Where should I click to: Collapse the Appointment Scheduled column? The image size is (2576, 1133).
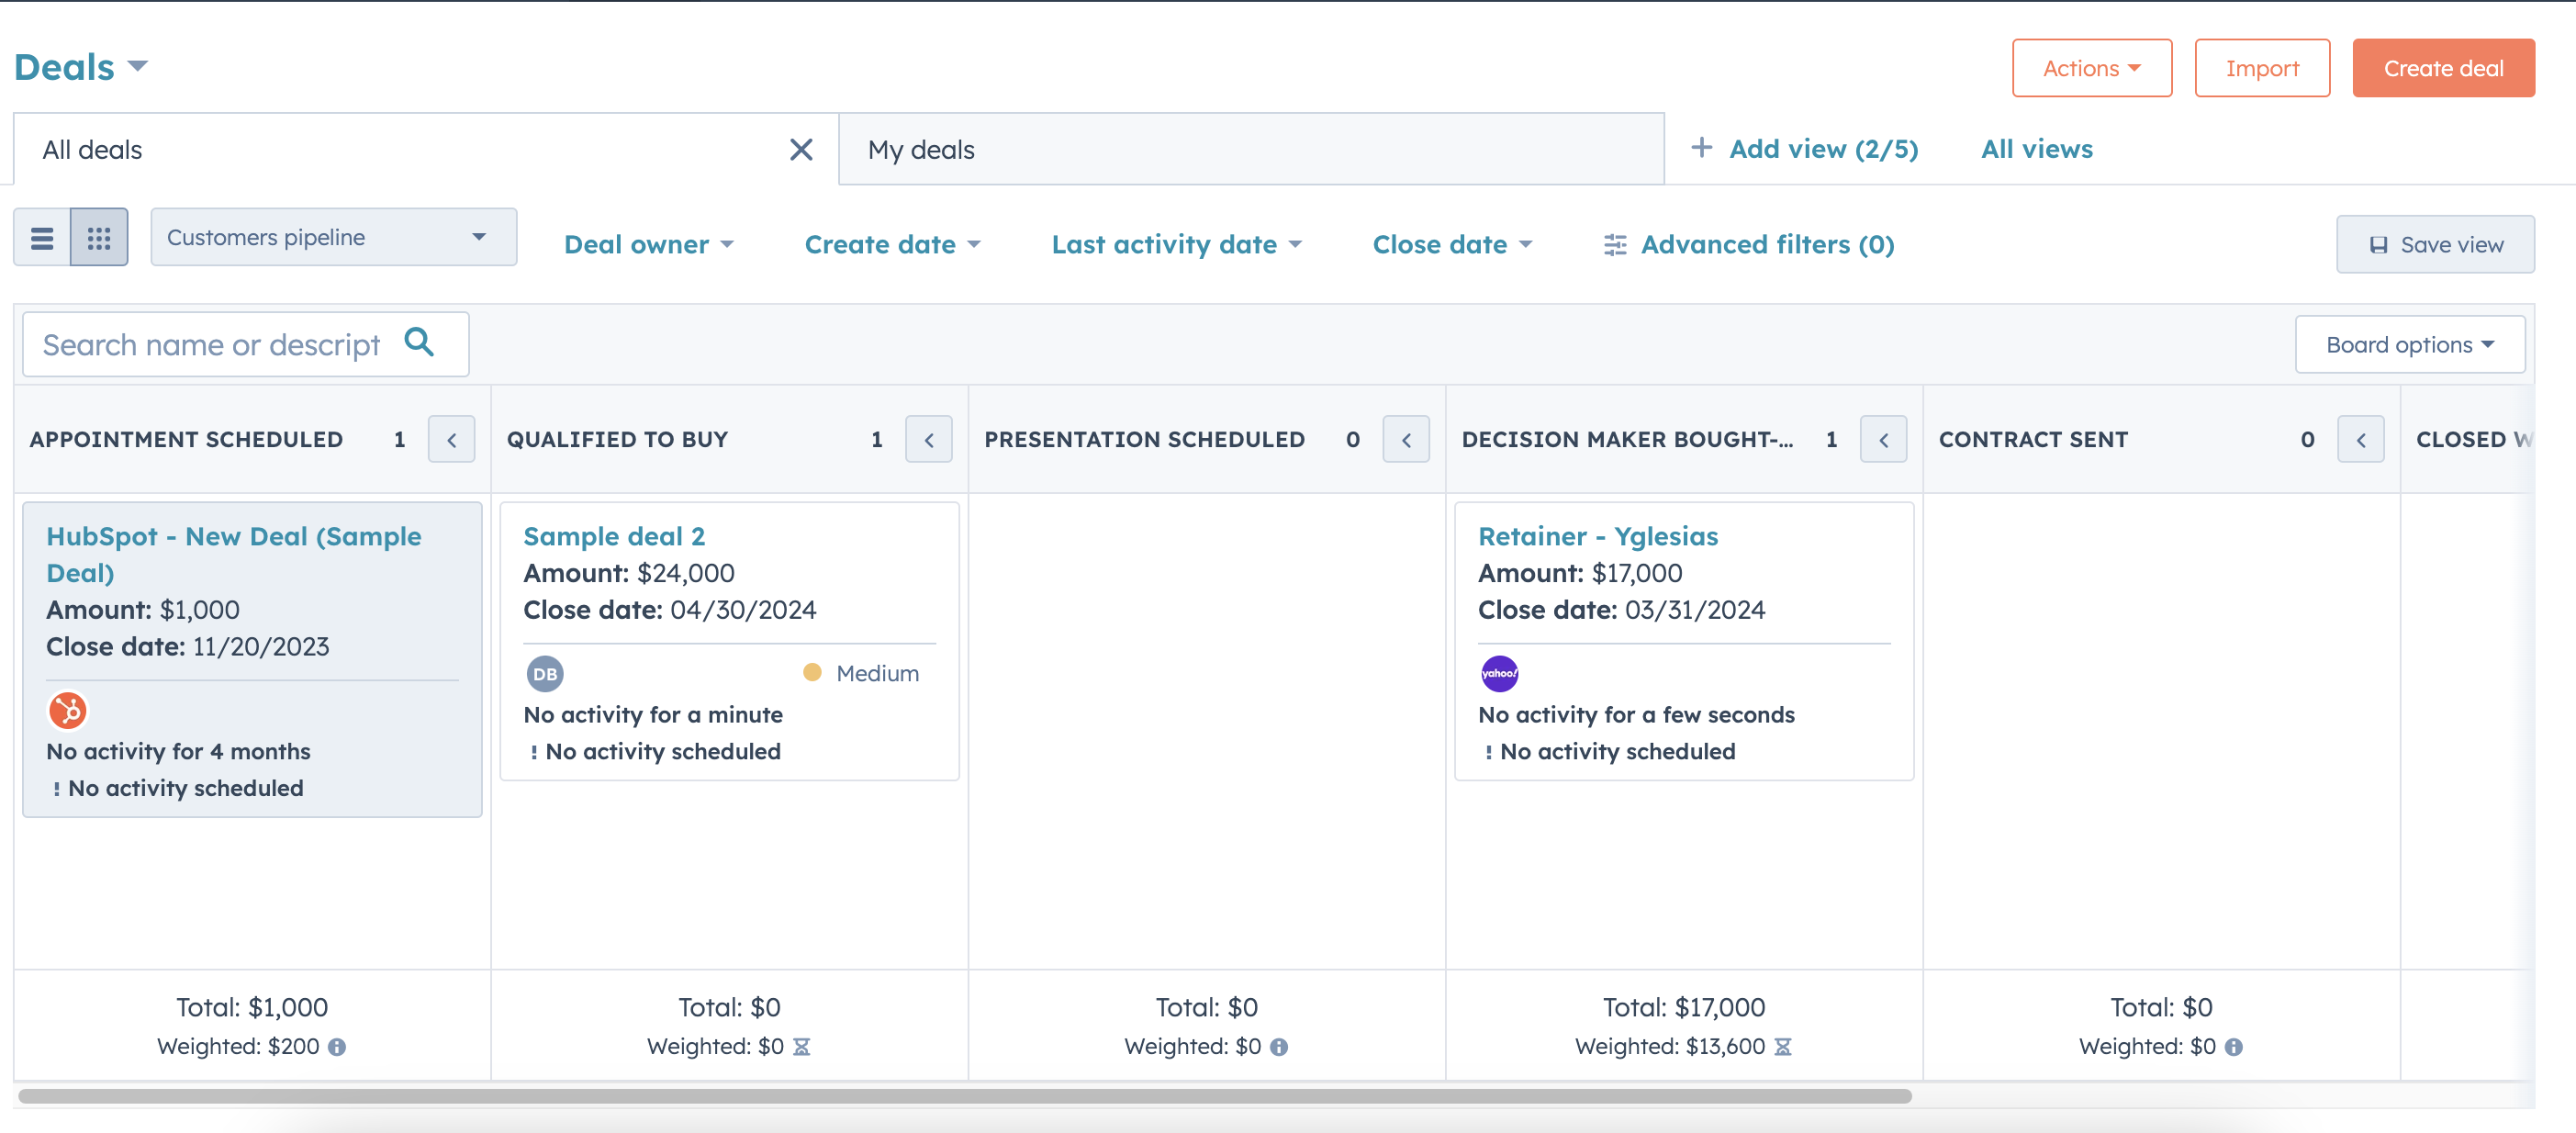point(452,439)
